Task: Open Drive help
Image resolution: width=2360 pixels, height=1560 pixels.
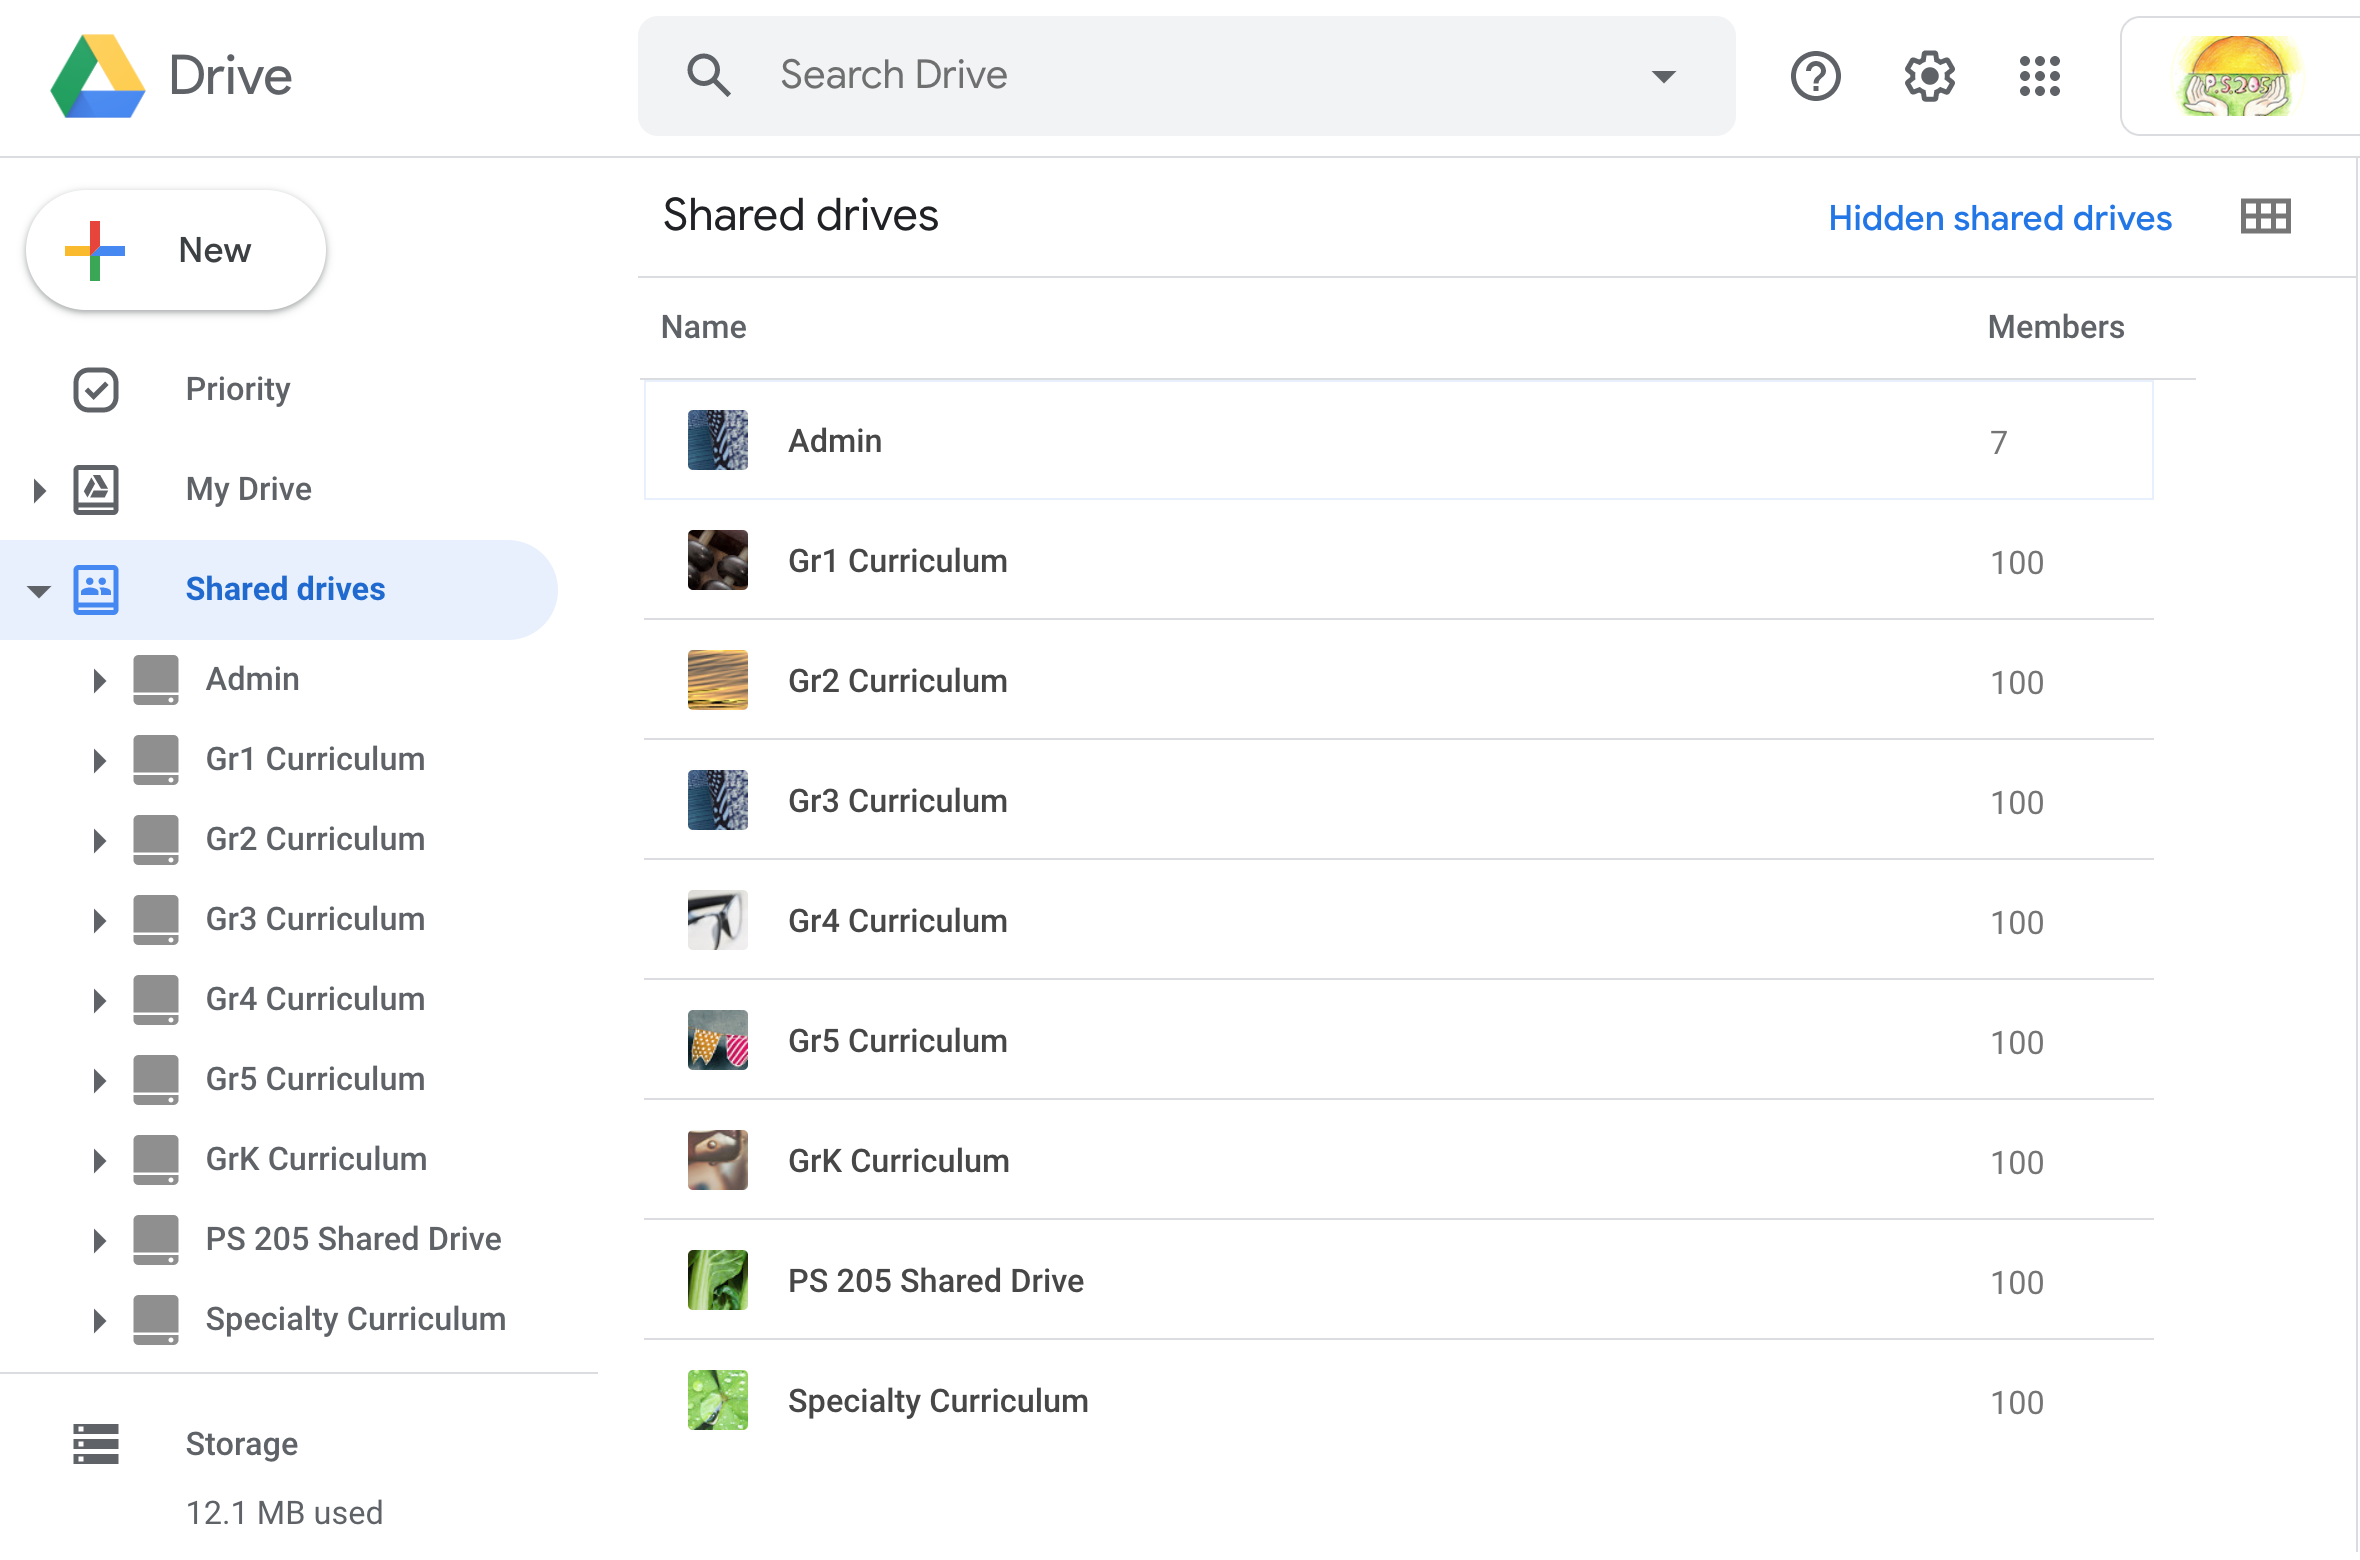Action: point(1815,75)
